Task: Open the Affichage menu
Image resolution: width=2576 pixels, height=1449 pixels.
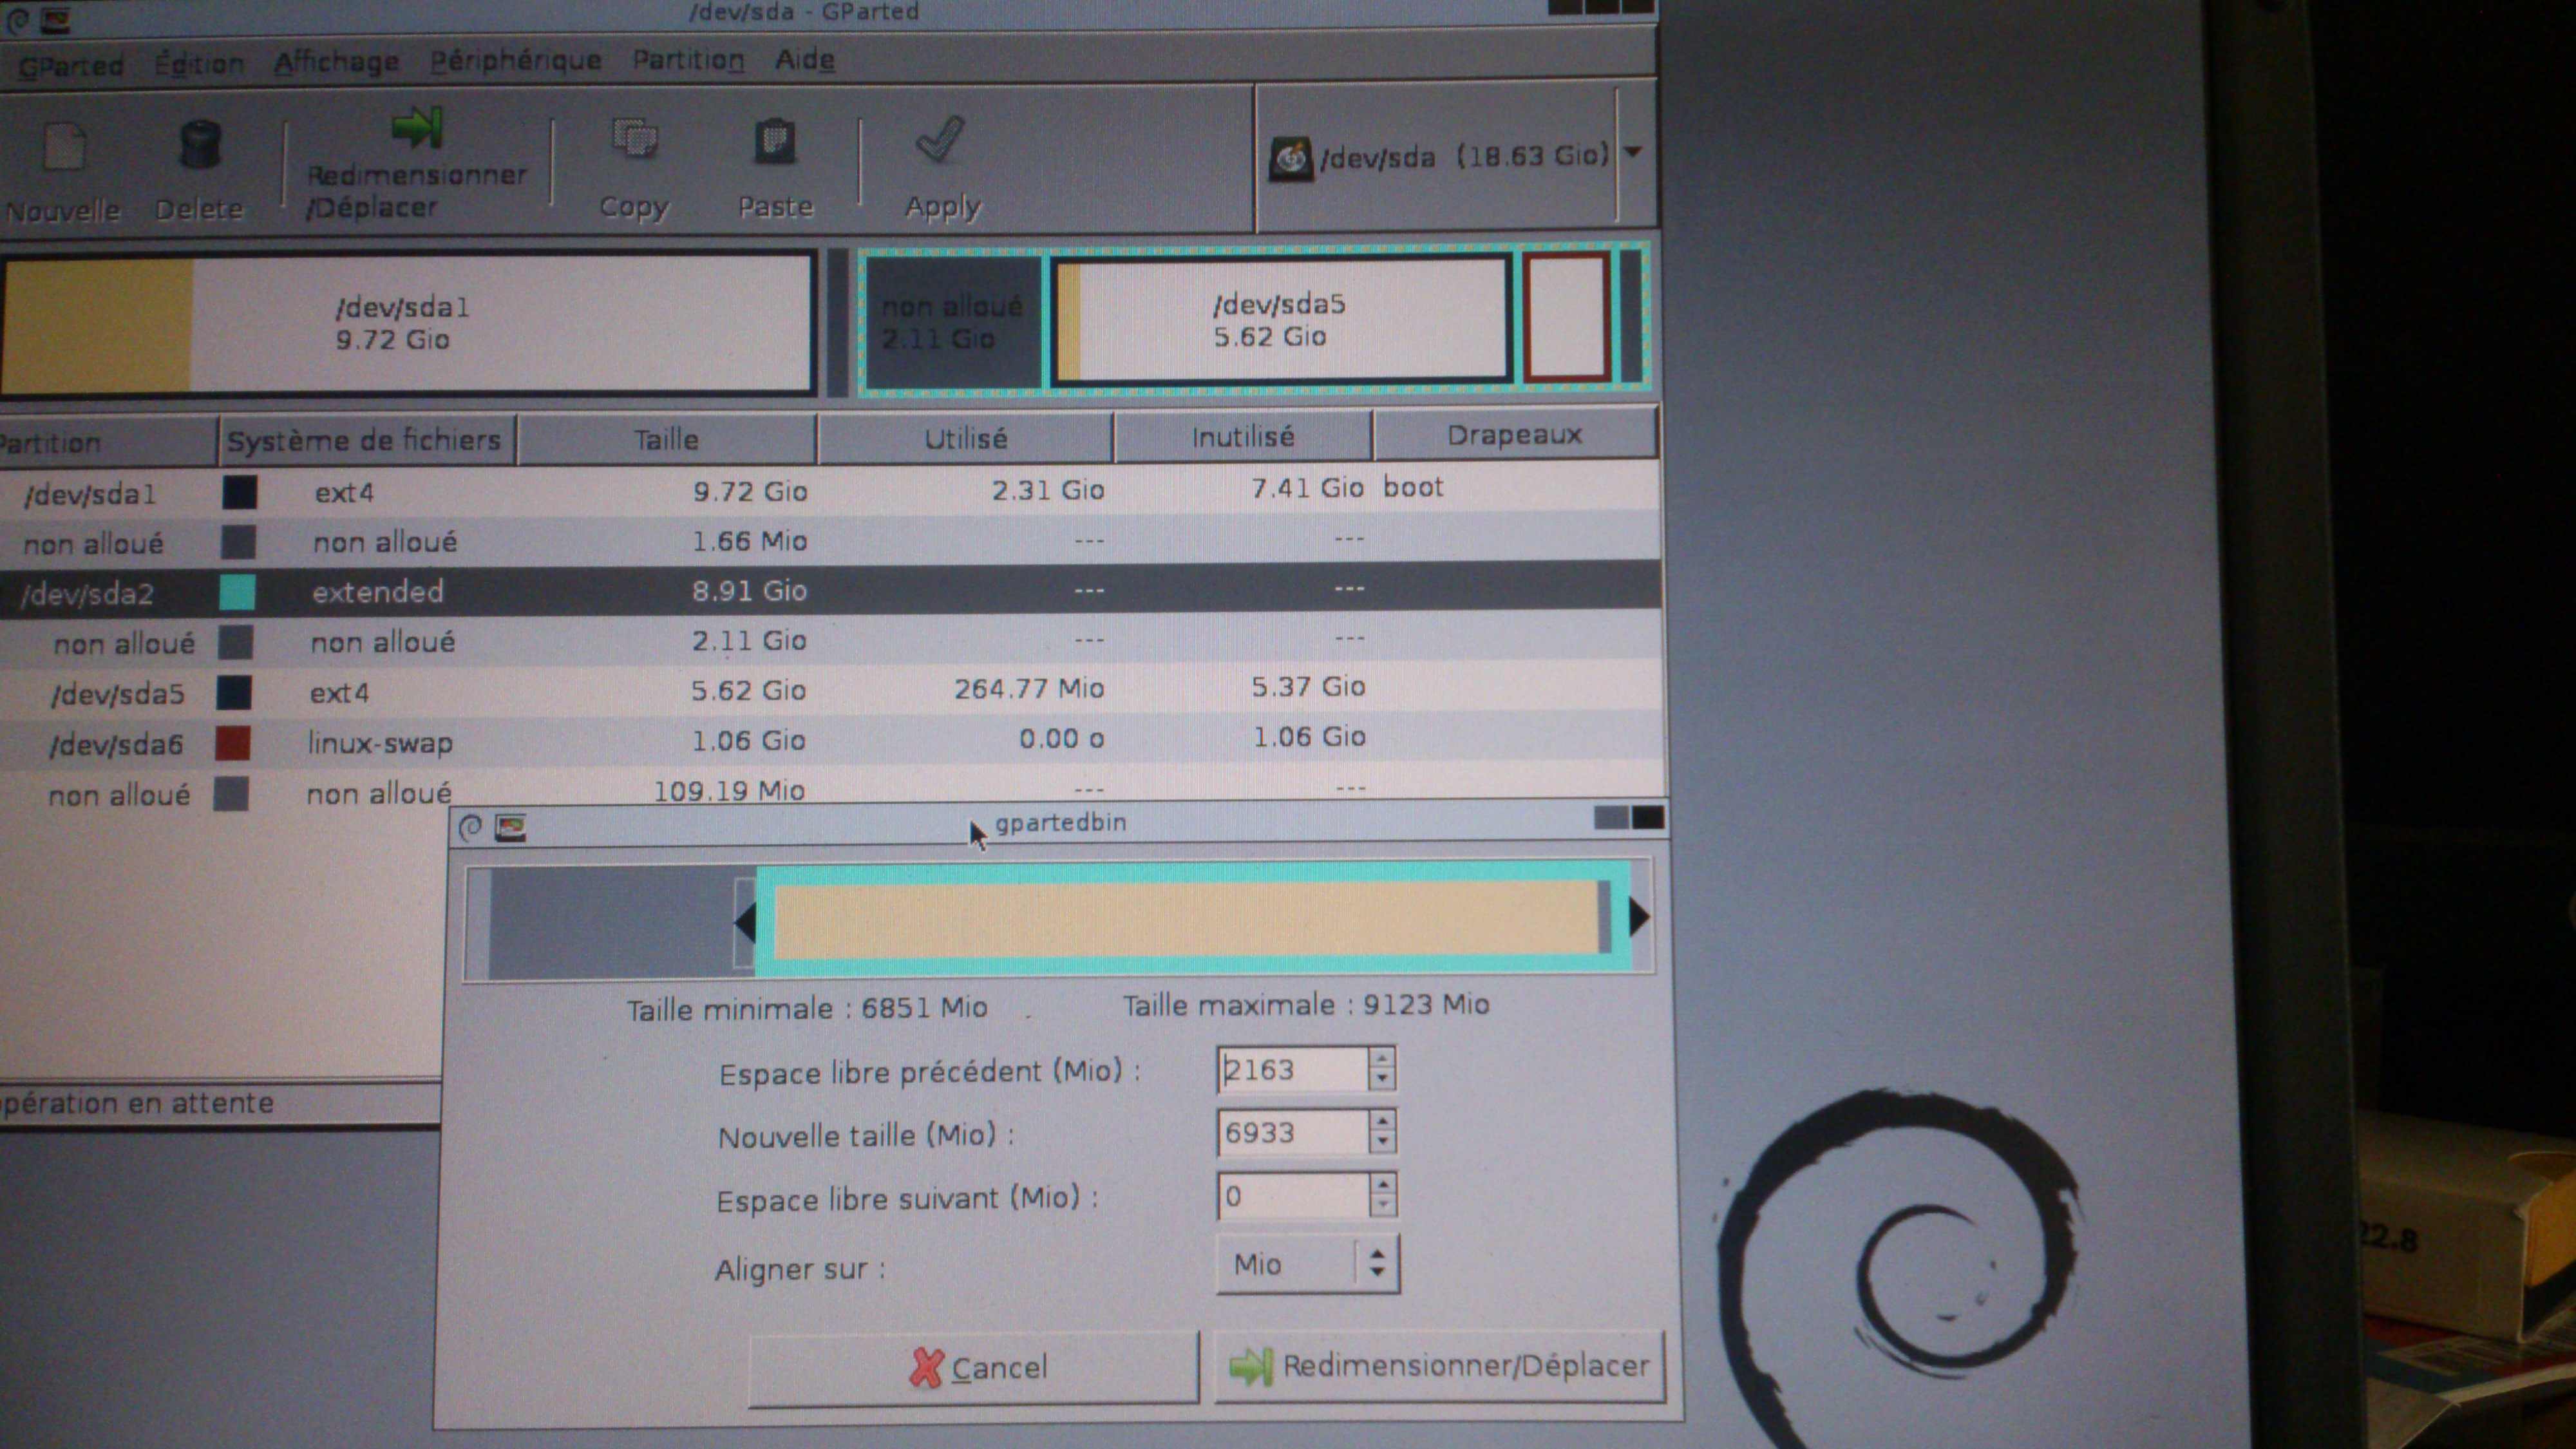Action: click(336, 62)
